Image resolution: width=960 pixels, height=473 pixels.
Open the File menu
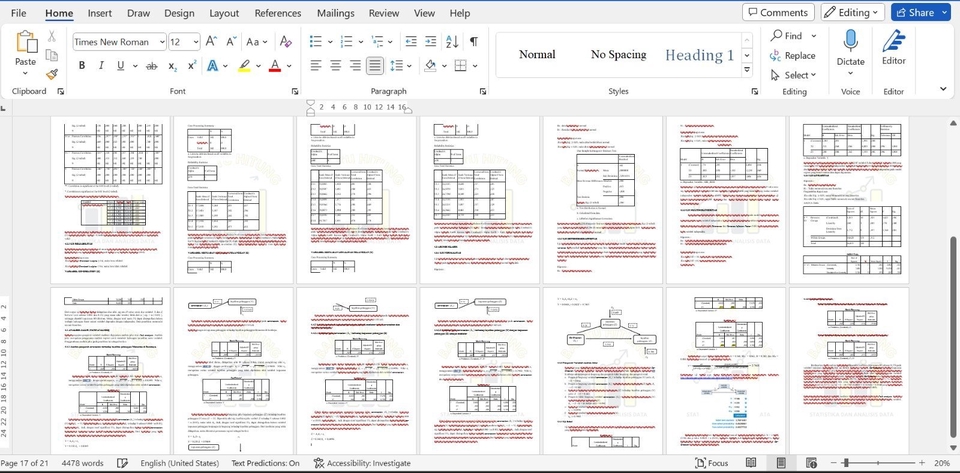point(18,13)
